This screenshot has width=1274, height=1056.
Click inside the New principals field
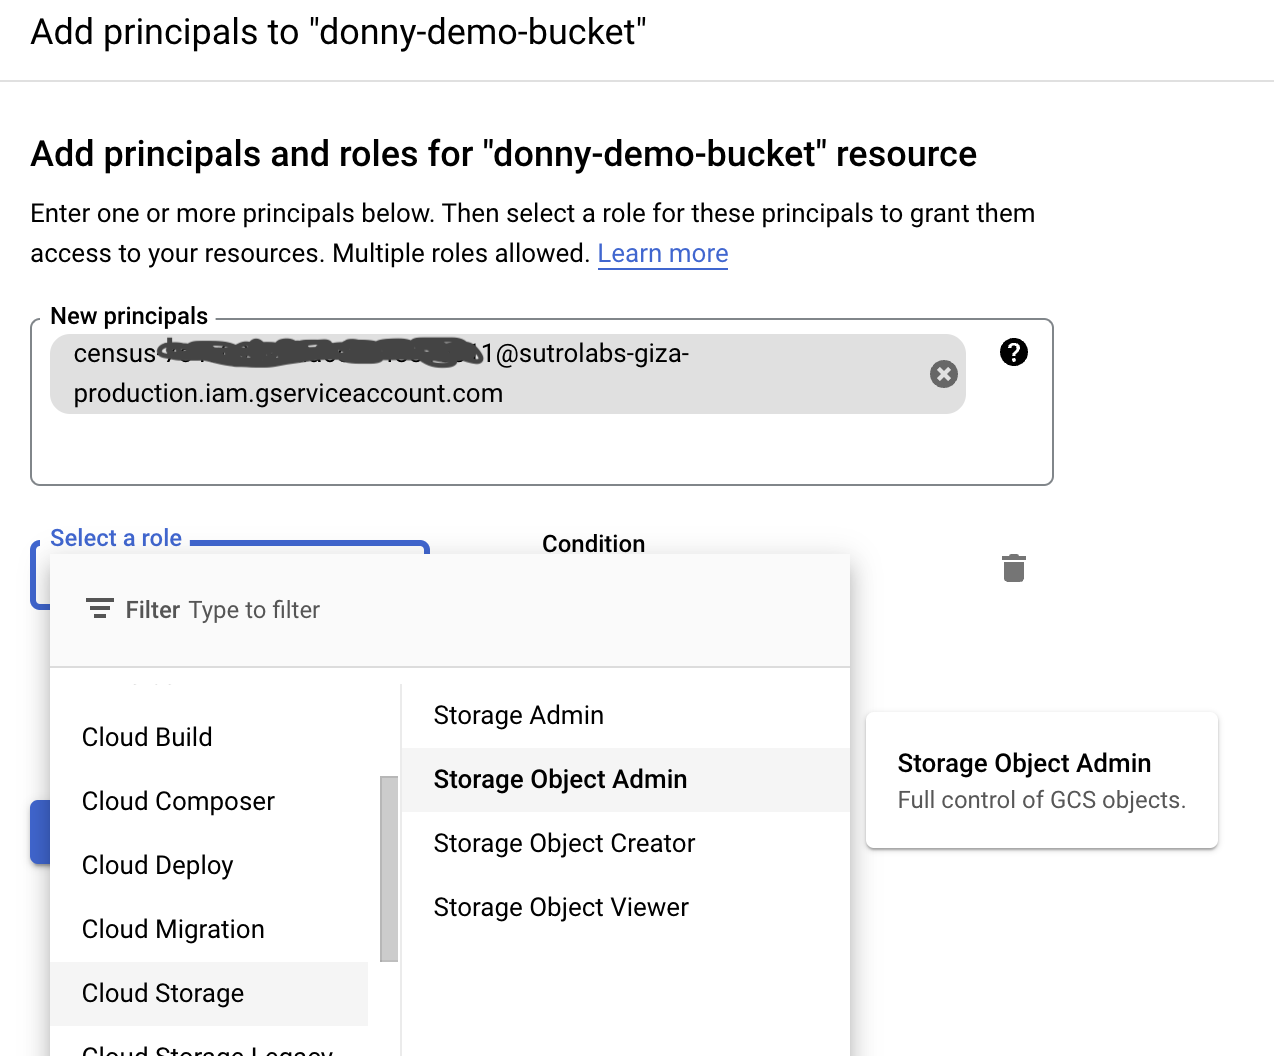[x=540, y=450]
